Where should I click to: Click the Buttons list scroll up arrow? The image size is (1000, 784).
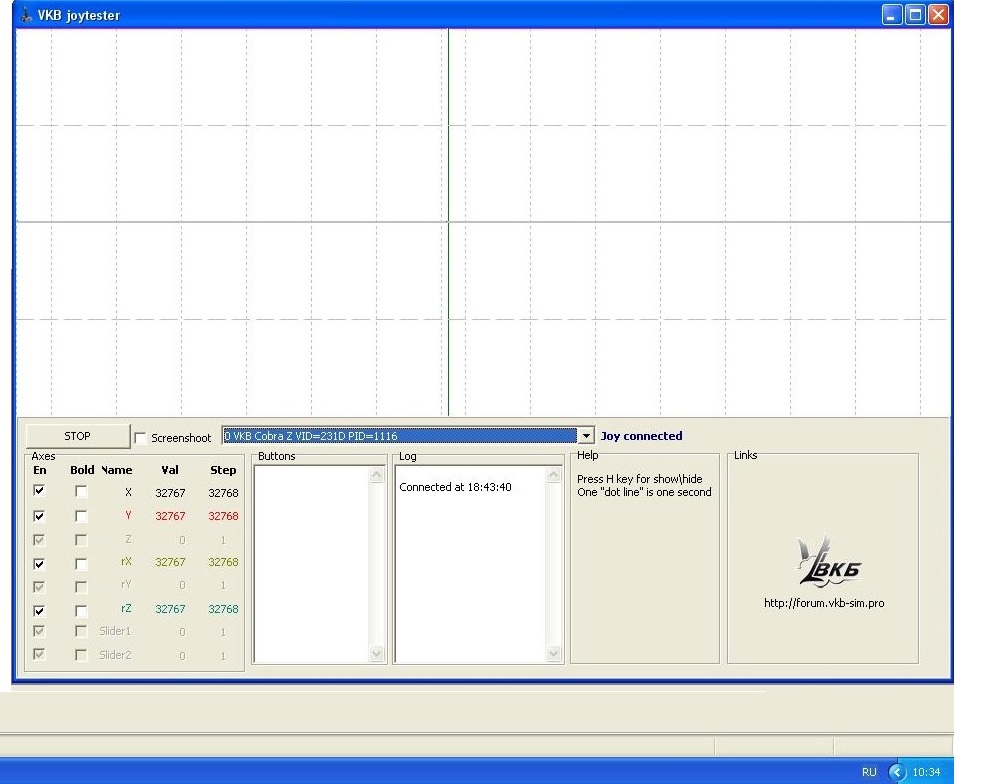point(376,475)
